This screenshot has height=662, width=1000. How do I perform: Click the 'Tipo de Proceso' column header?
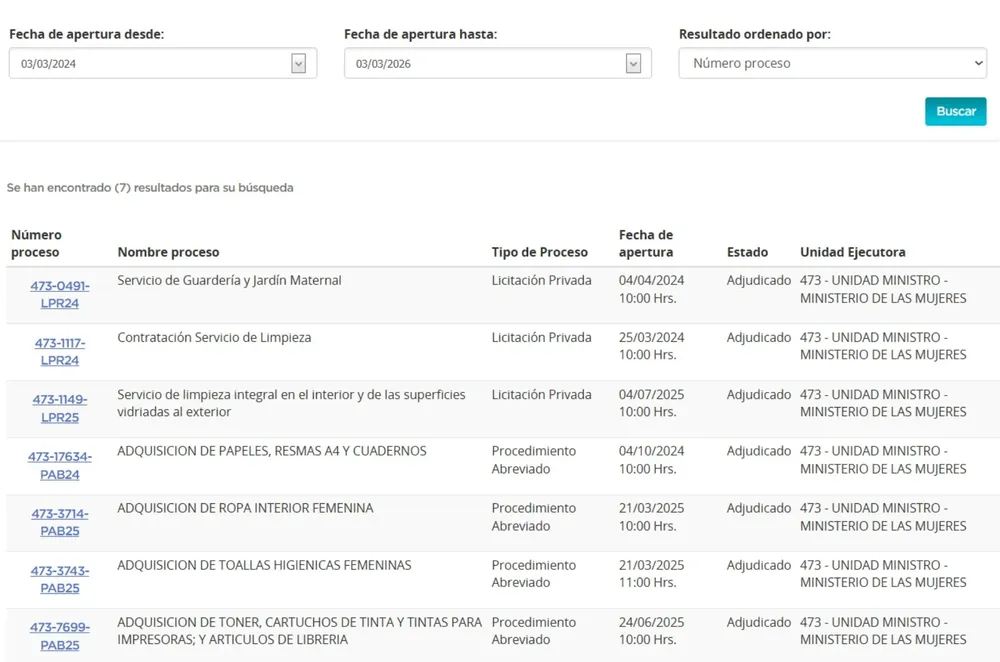click(x=539, y=252)
